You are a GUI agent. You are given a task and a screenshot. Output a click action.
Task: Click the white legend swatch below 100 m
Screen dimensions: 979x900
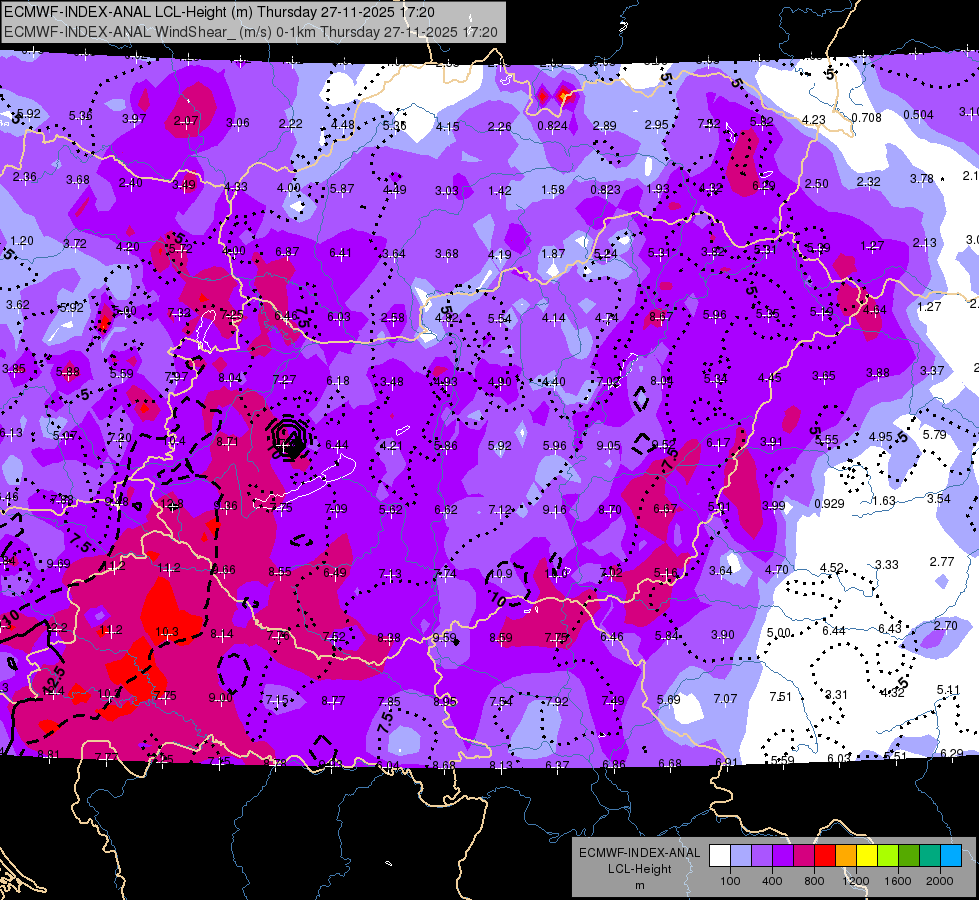pos(720,856)
